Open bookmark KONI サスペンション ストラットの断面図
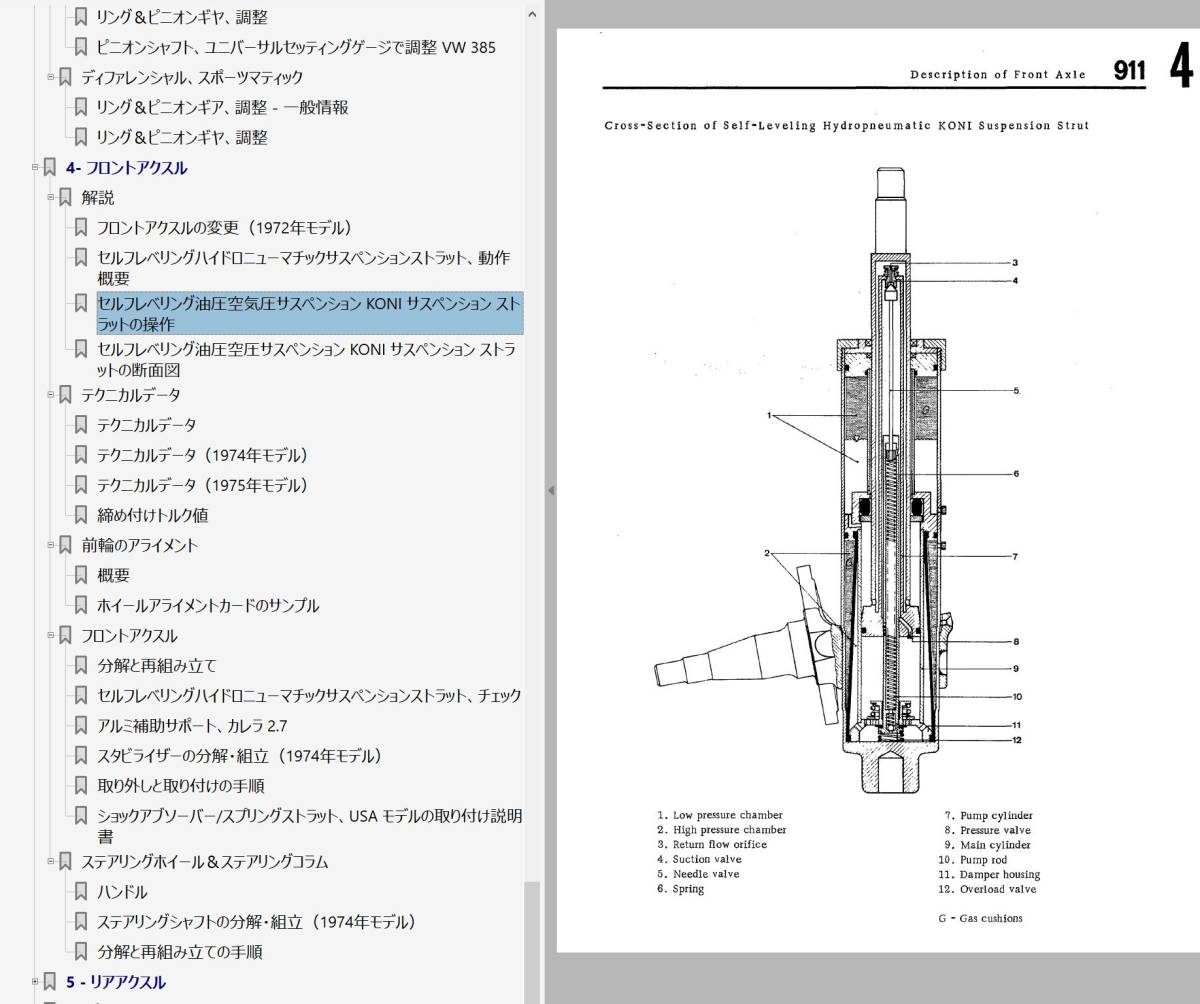This screenshot has width=1200, height=1004. tap(307, 360)
